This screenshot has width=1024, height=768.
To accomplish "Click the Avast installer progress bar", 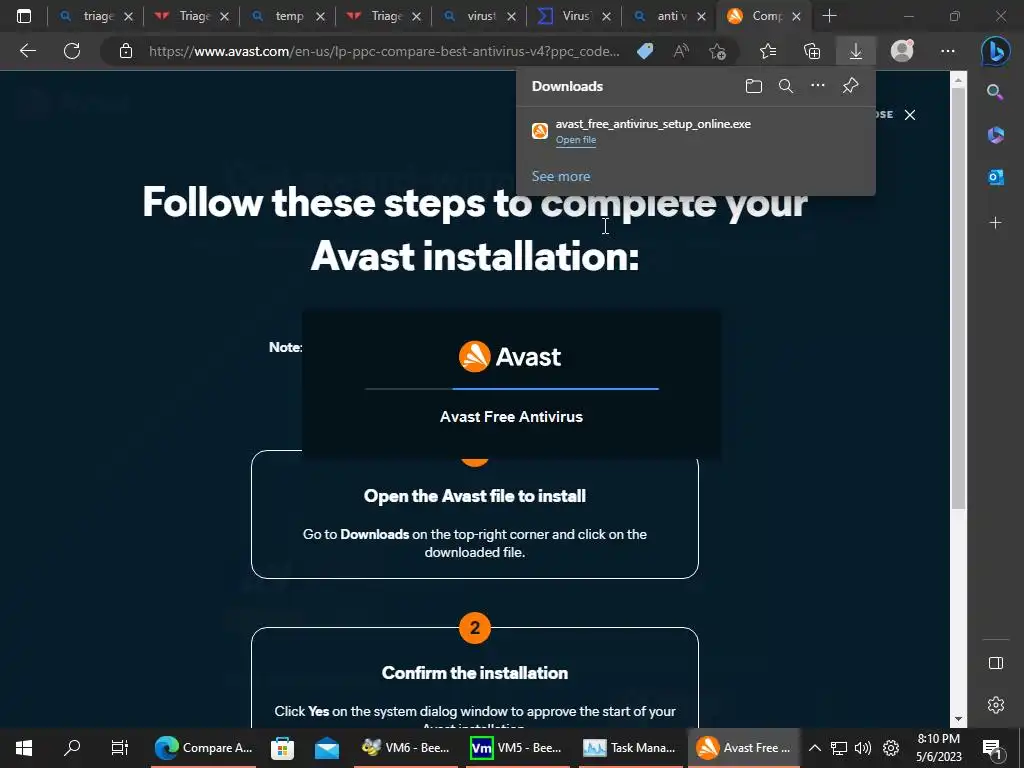I will (x=511, y=389).
